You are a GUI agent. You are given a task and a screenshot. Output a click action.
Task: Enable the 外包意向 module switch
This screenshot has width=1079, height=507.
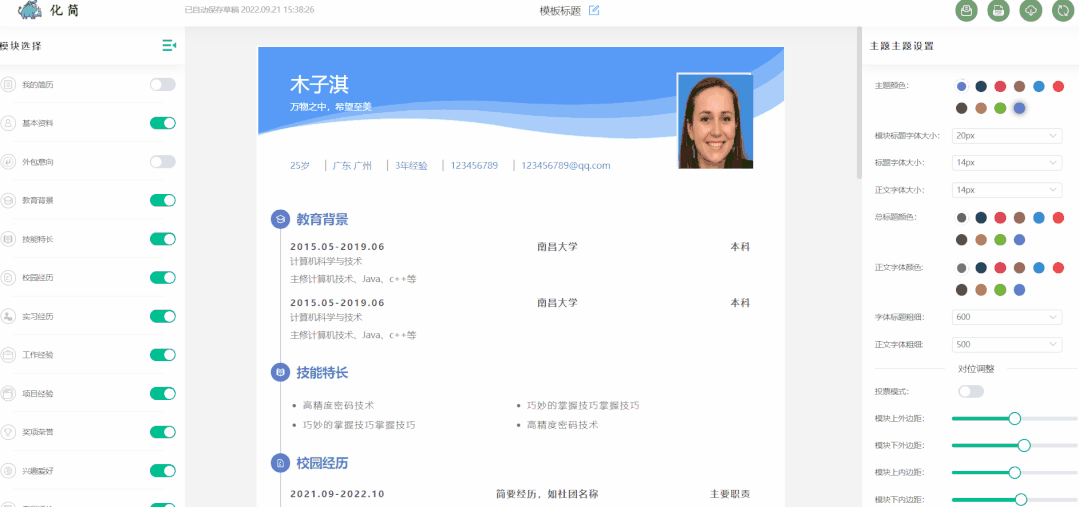pyautogui.click(x=163, y=162)
